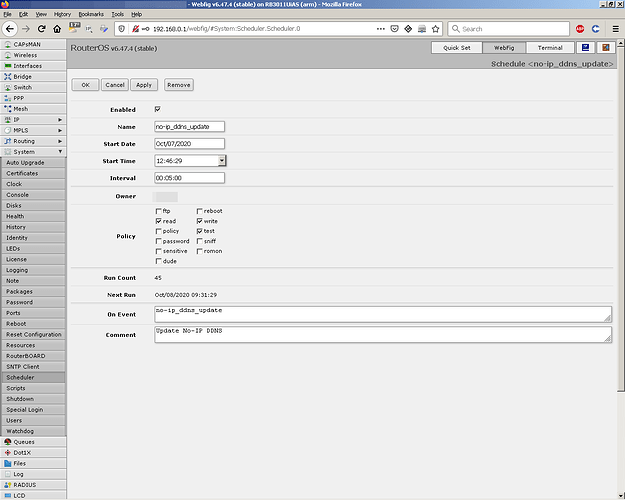Open the Wireless sidebar entry

tap(33, 55)
